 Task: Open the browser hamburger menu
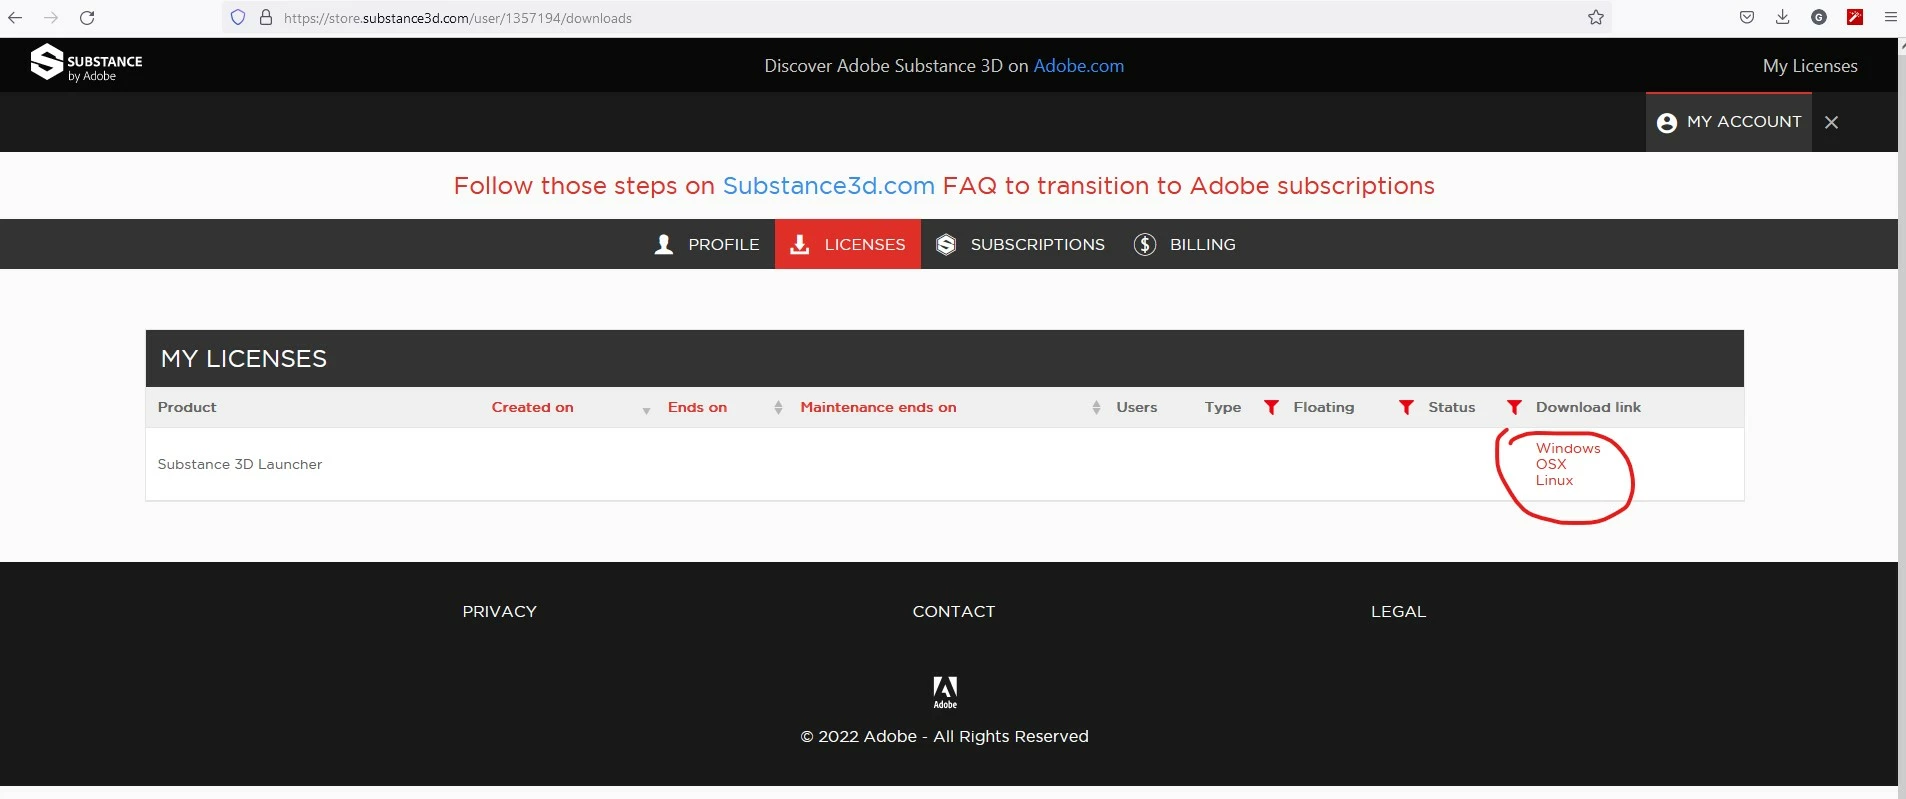(x=1890, y=17)
